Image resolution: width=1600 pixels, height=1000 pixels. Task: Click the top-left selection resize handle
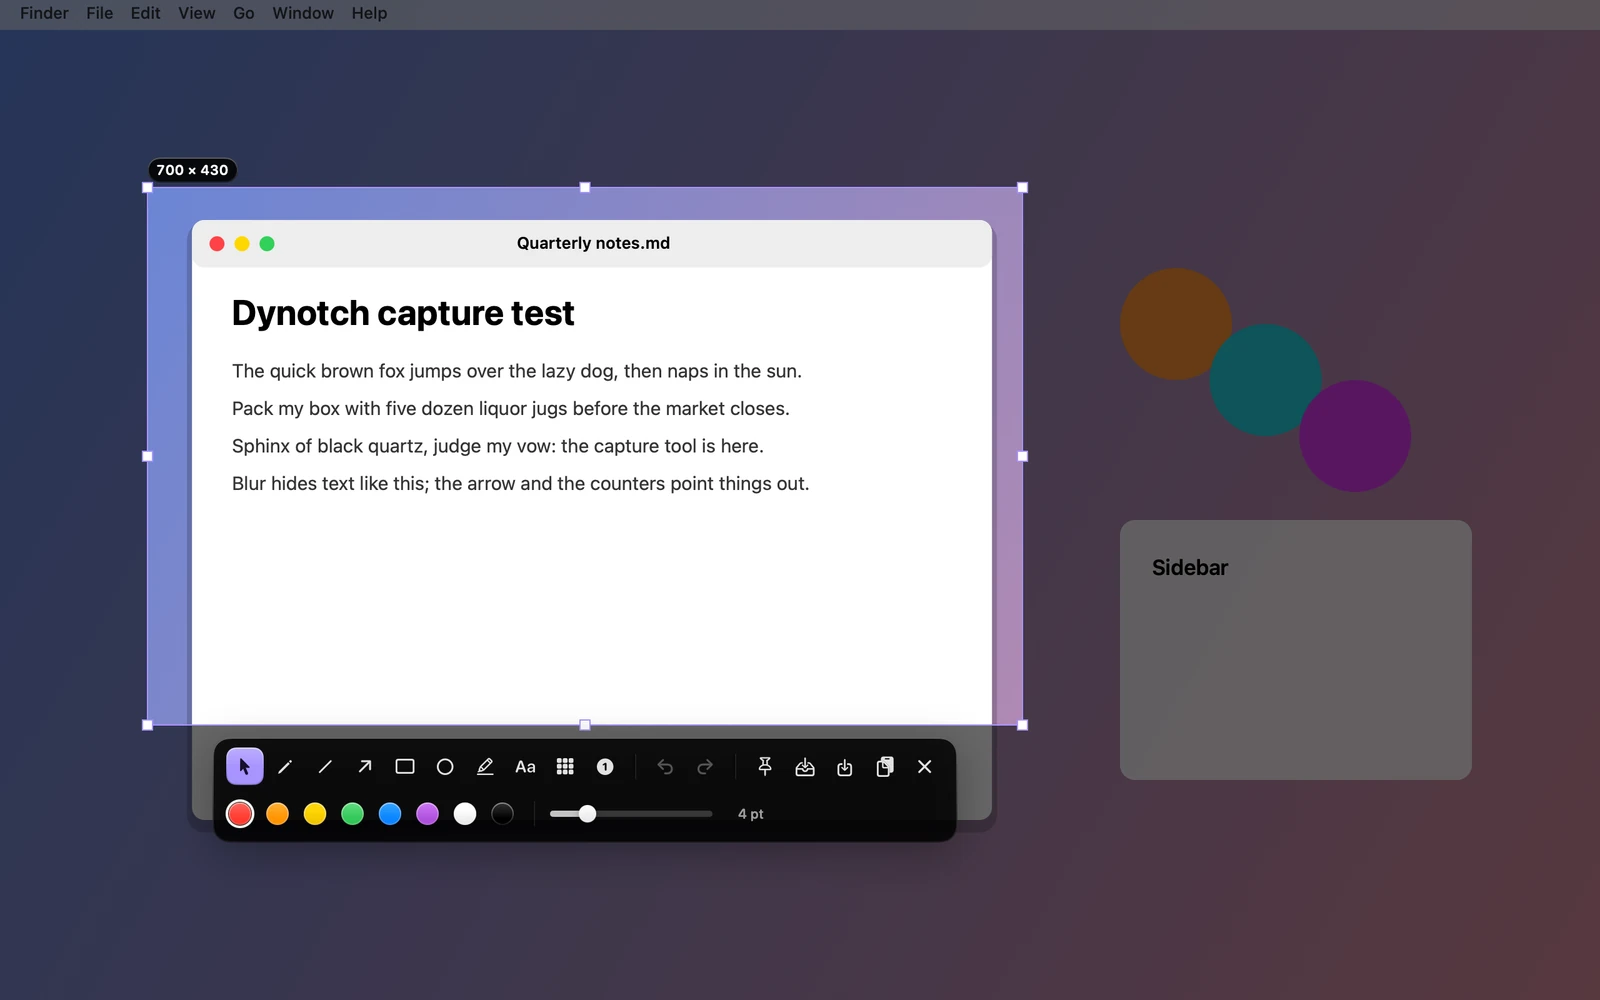coord(148,187)
